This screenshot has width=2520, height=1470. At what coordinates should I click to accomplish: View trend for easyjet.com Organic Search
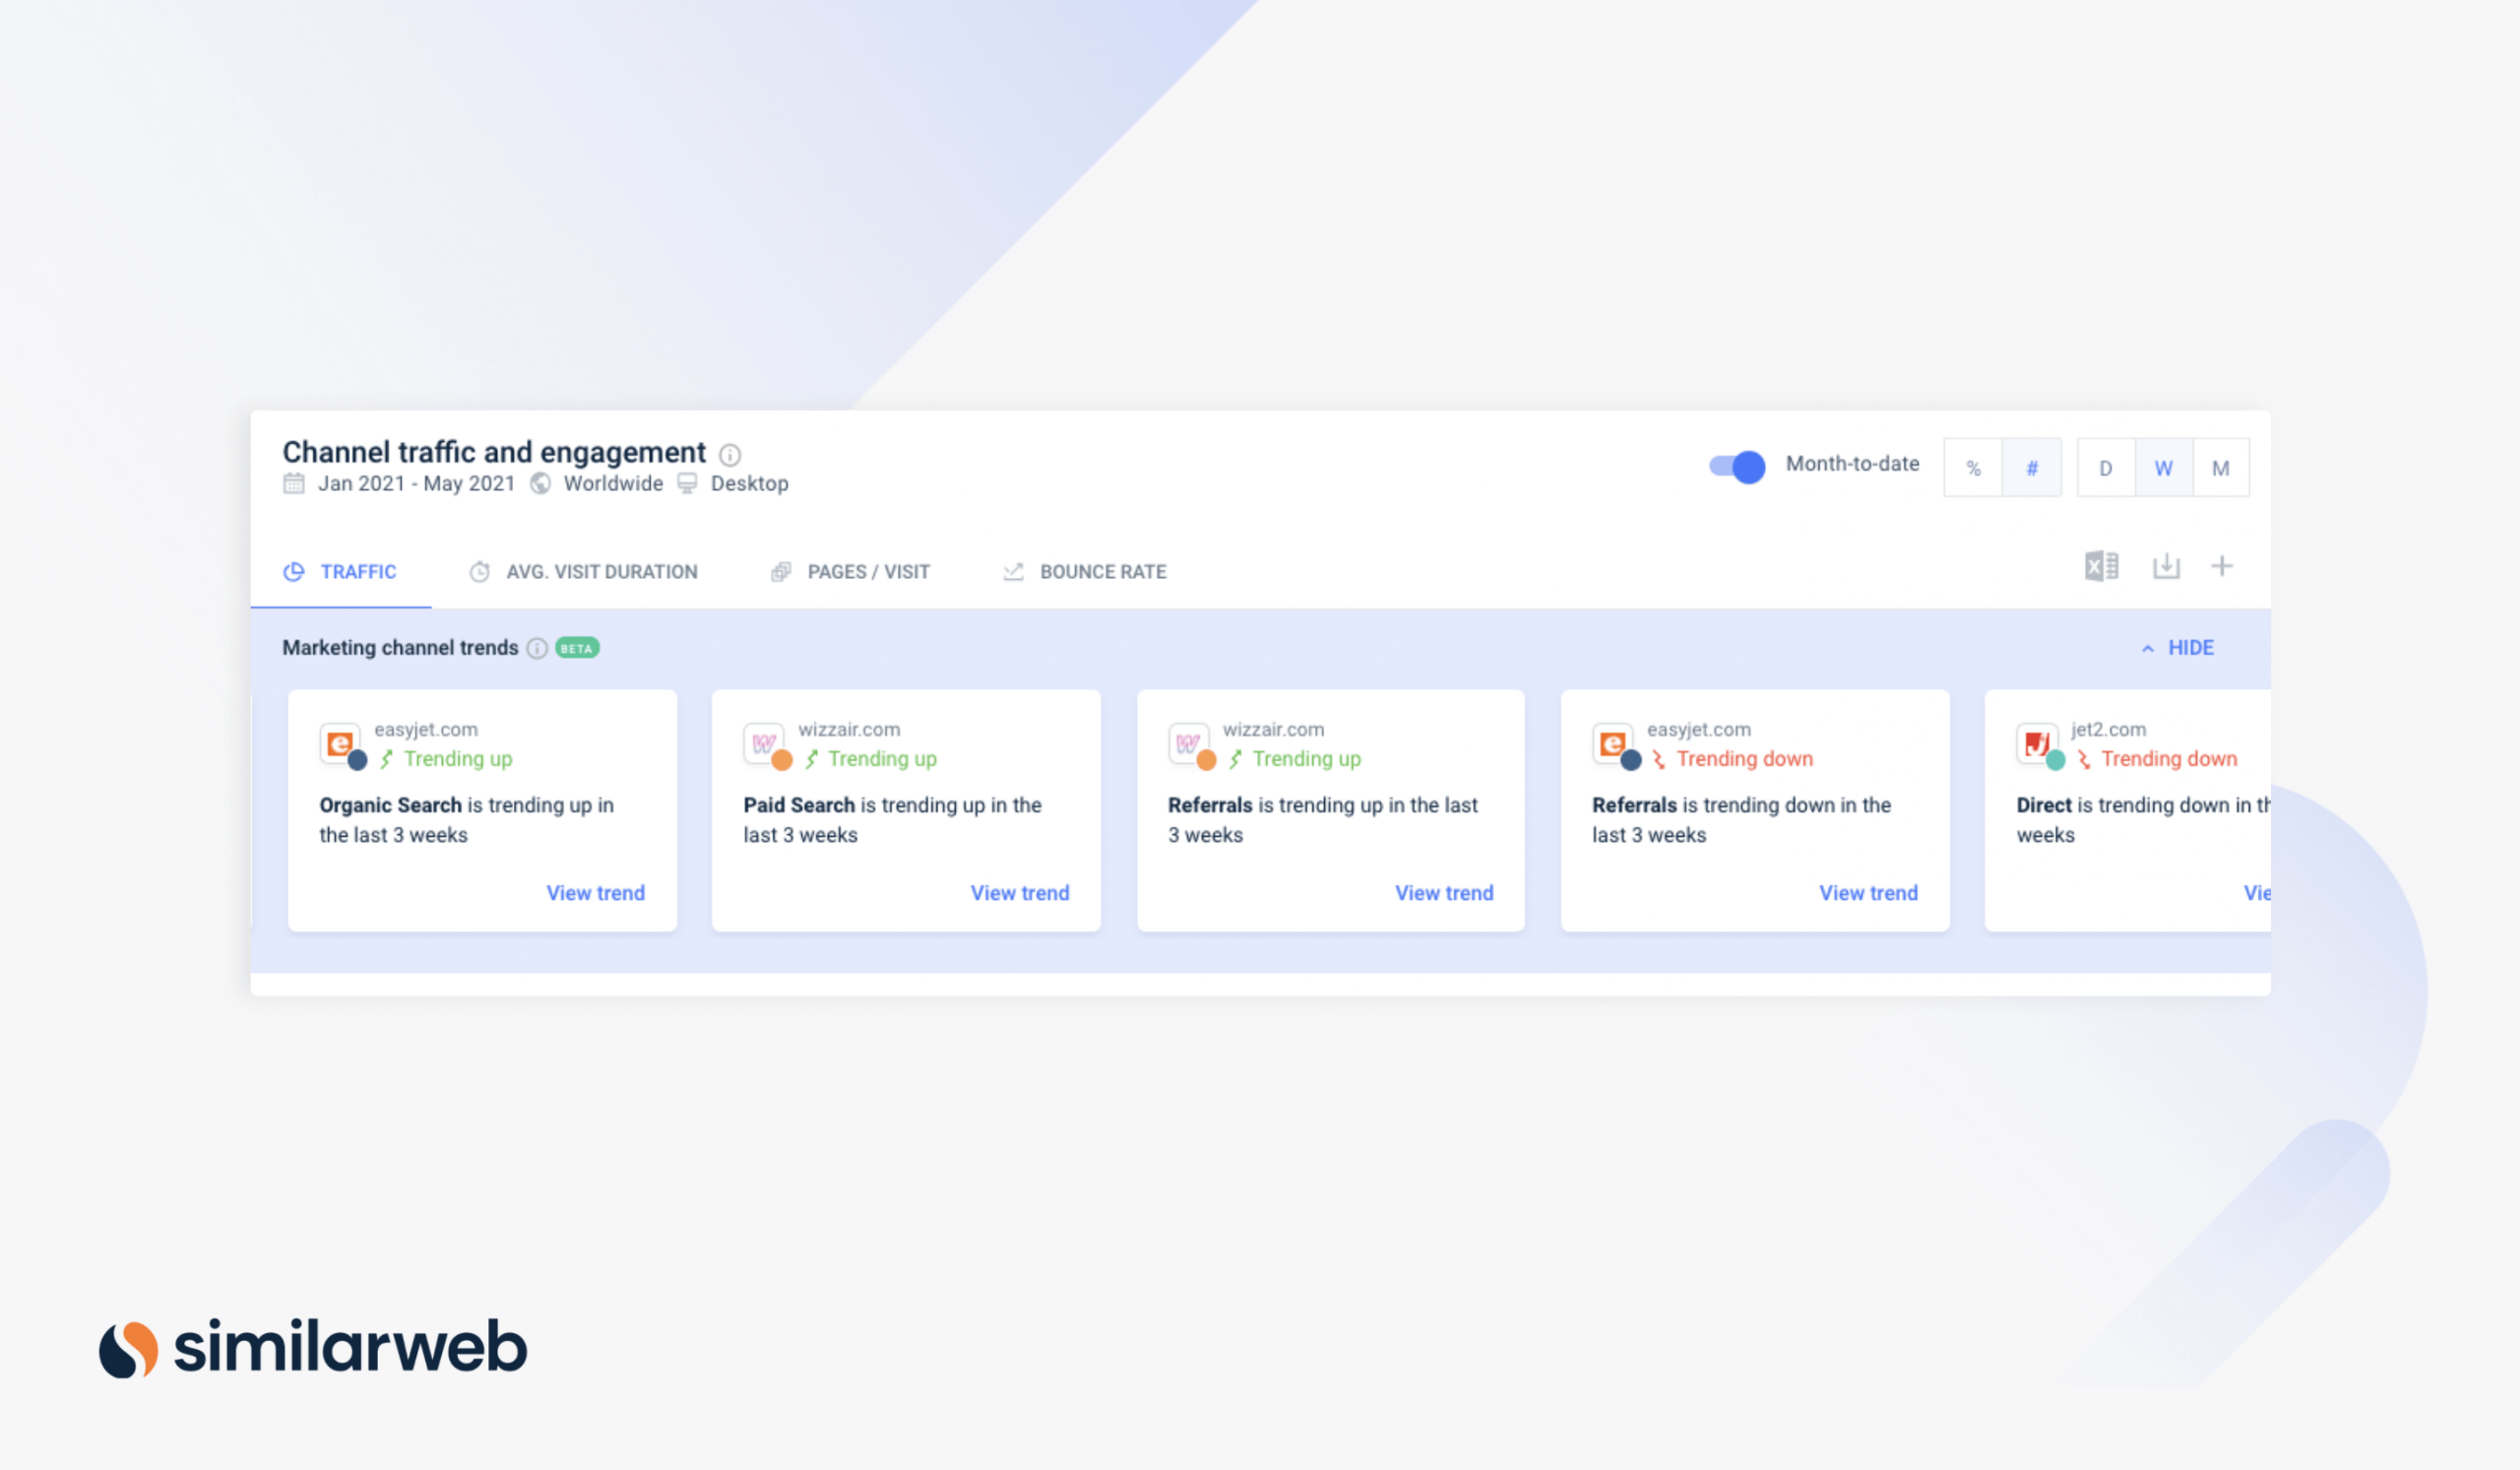tap(595, 892)
